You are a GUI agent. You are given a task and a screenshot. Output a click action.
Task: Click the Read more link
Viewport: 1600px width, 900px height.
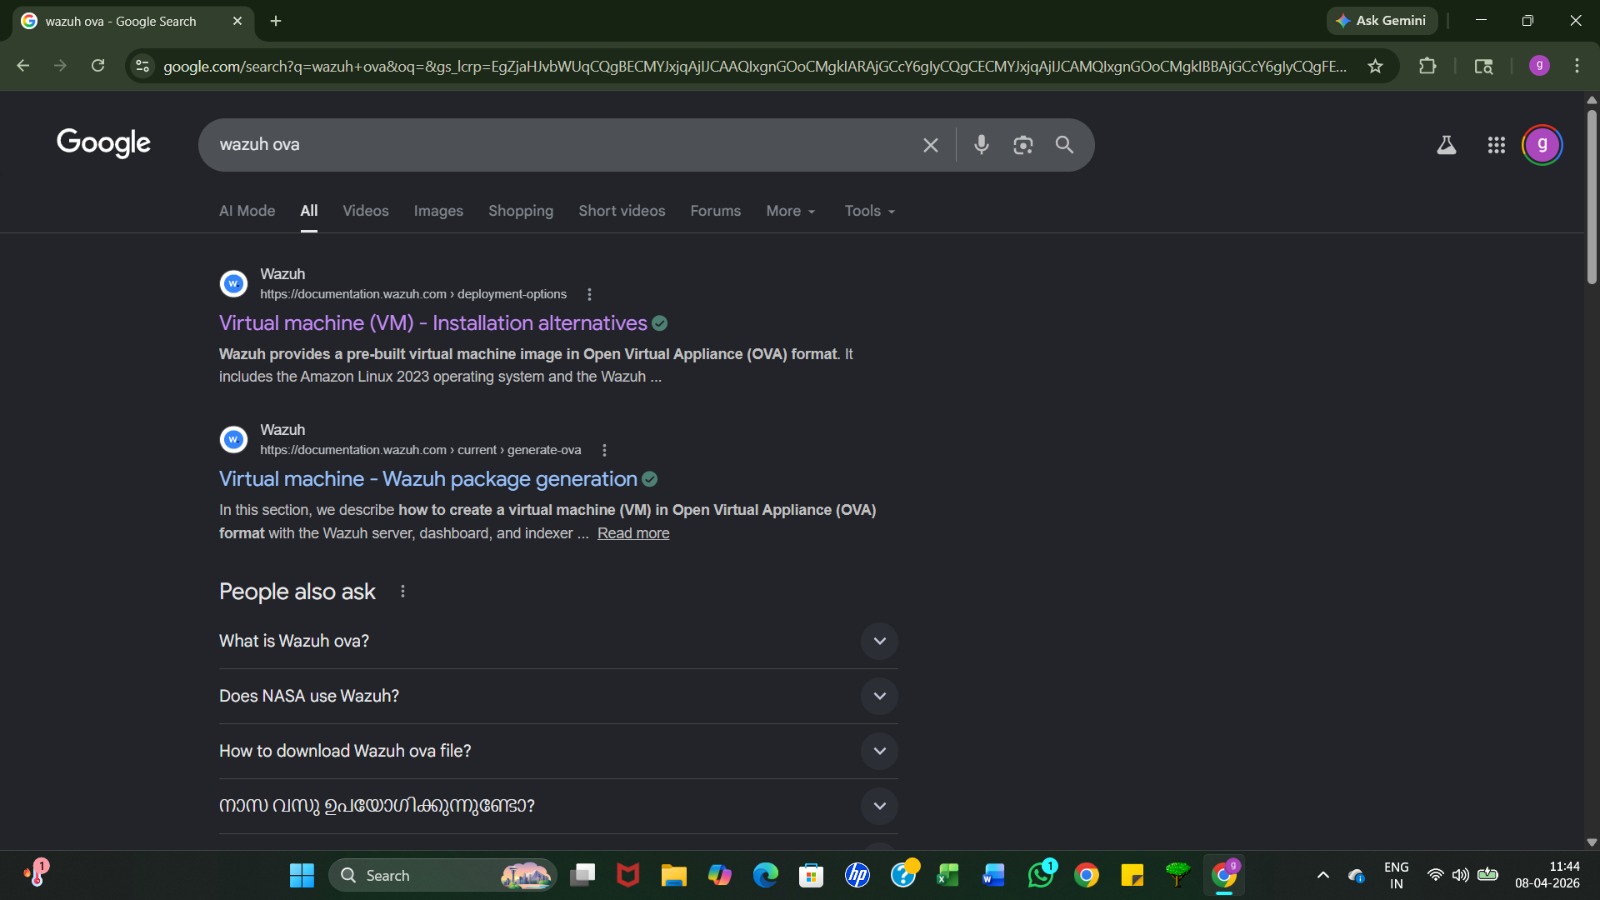634,533
